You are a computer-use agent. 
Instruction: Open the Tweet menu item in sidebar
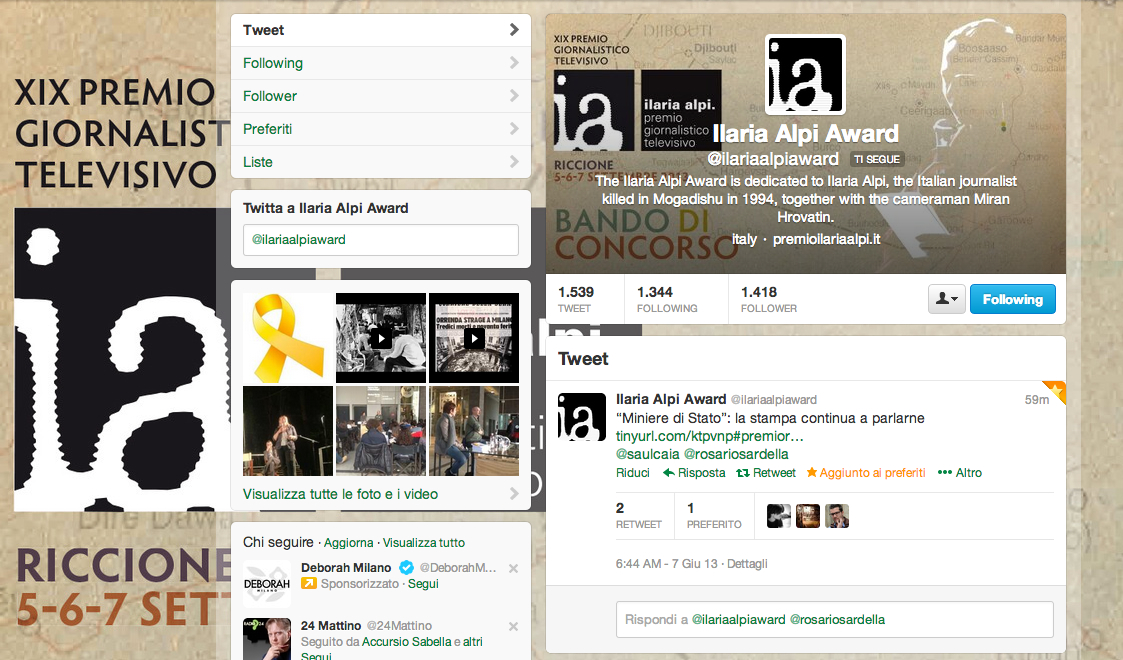pos(380,30)
